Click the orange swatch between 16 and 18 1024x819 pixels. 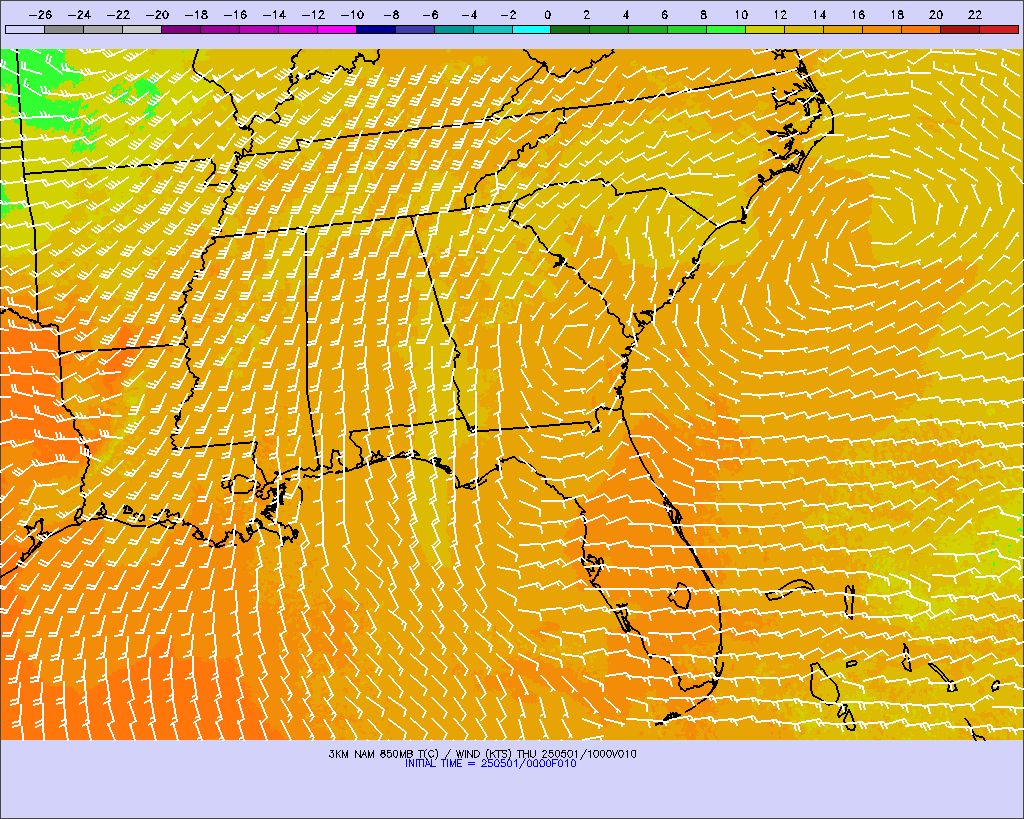click(x=882, y=29)
